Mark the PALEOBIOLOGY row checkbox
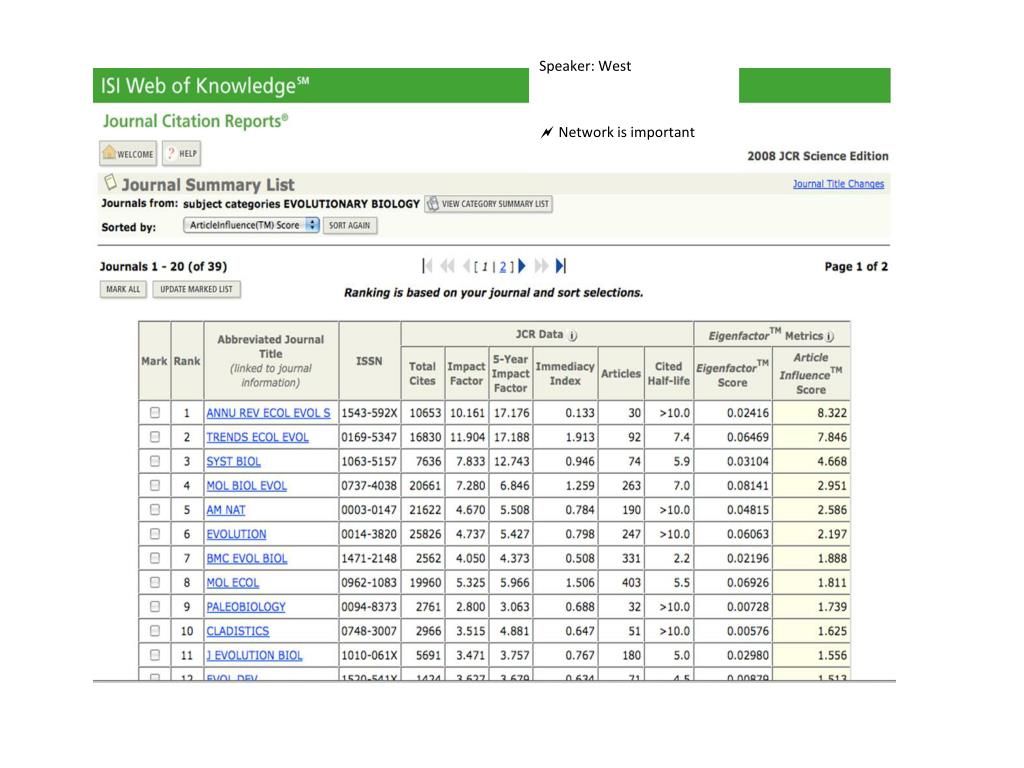Viewport: 1024px width, 768px height. (155, 607)
